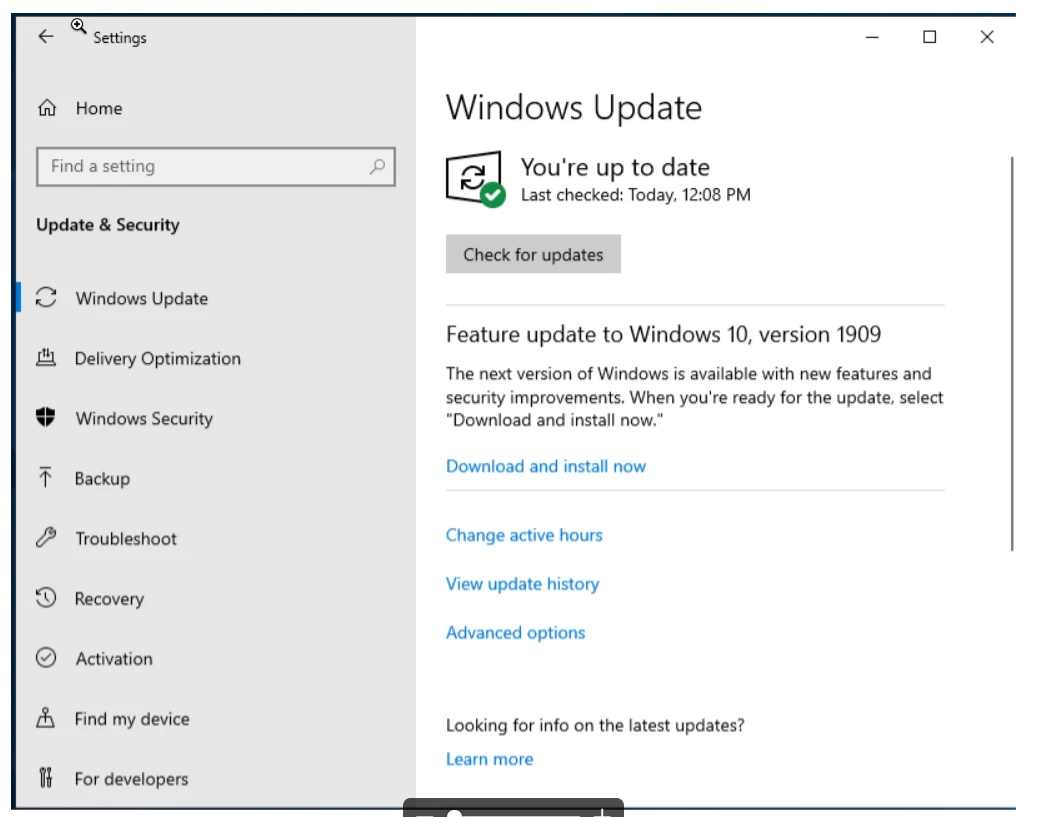This screenshot has height=817, width=1047.
Task: Click the Find a setting search field
Action: [x=216, y=166]
